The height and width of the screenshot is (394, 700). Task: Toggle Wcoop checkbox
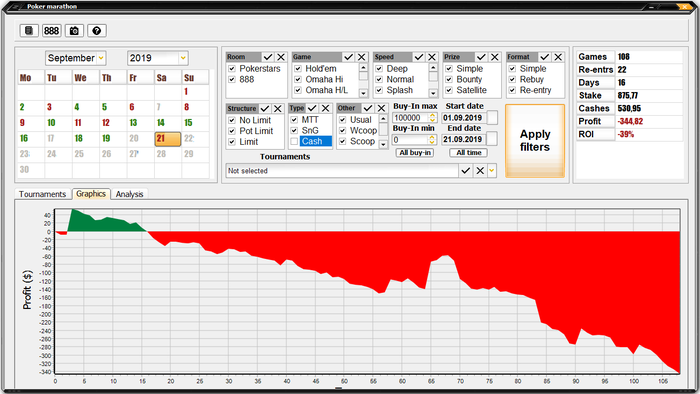click(342, 131)
